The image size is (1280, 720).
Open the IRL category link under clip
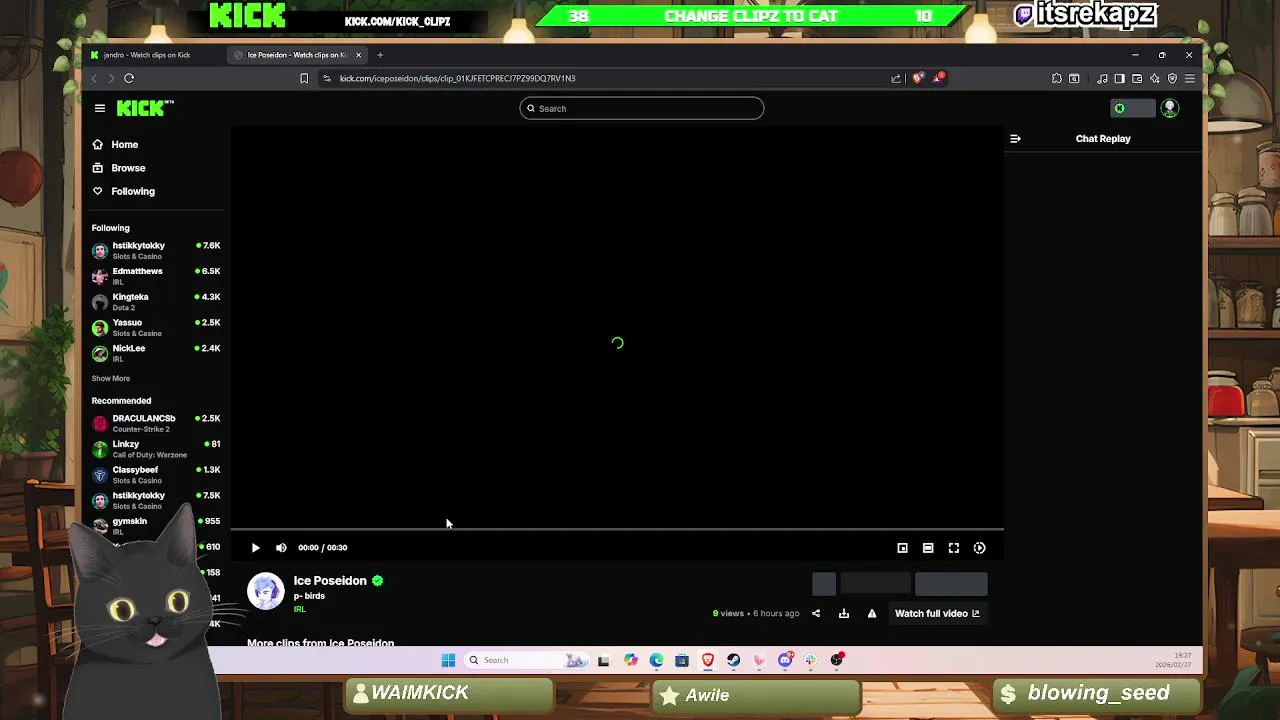pos(299,609)
